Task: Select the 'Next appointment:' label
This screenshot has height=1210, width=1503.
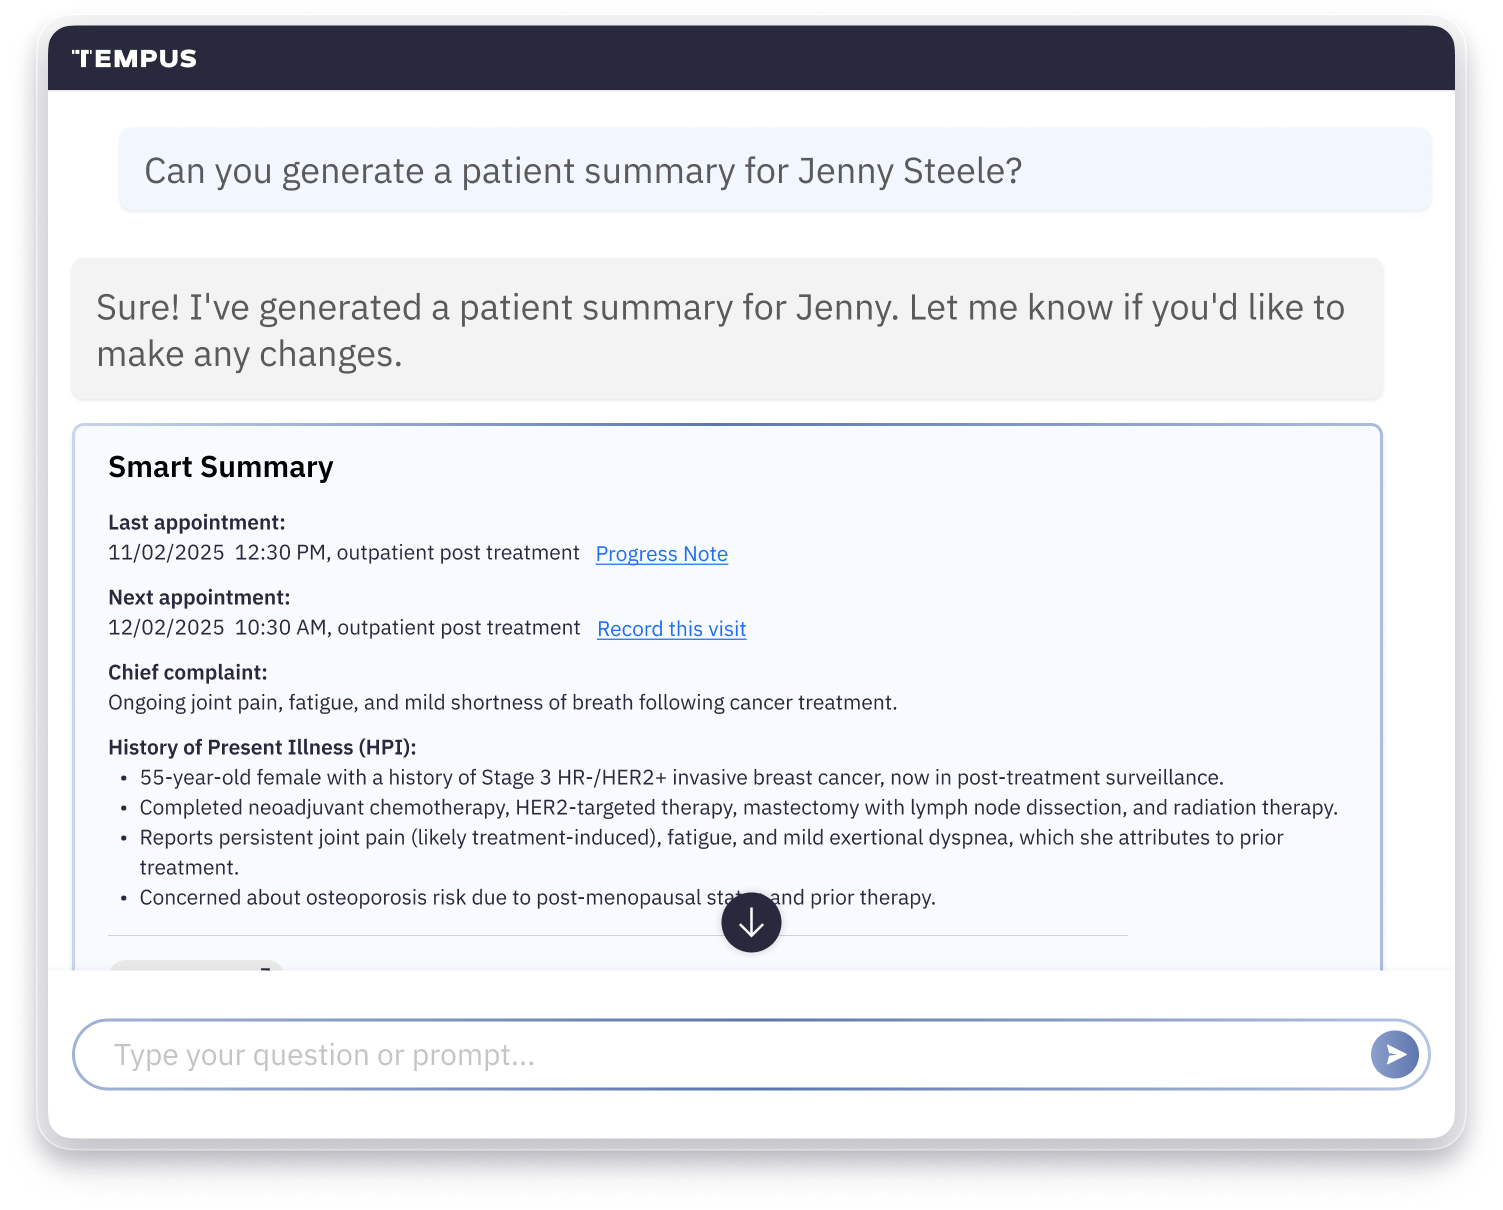Action: (x=199, y=597)
